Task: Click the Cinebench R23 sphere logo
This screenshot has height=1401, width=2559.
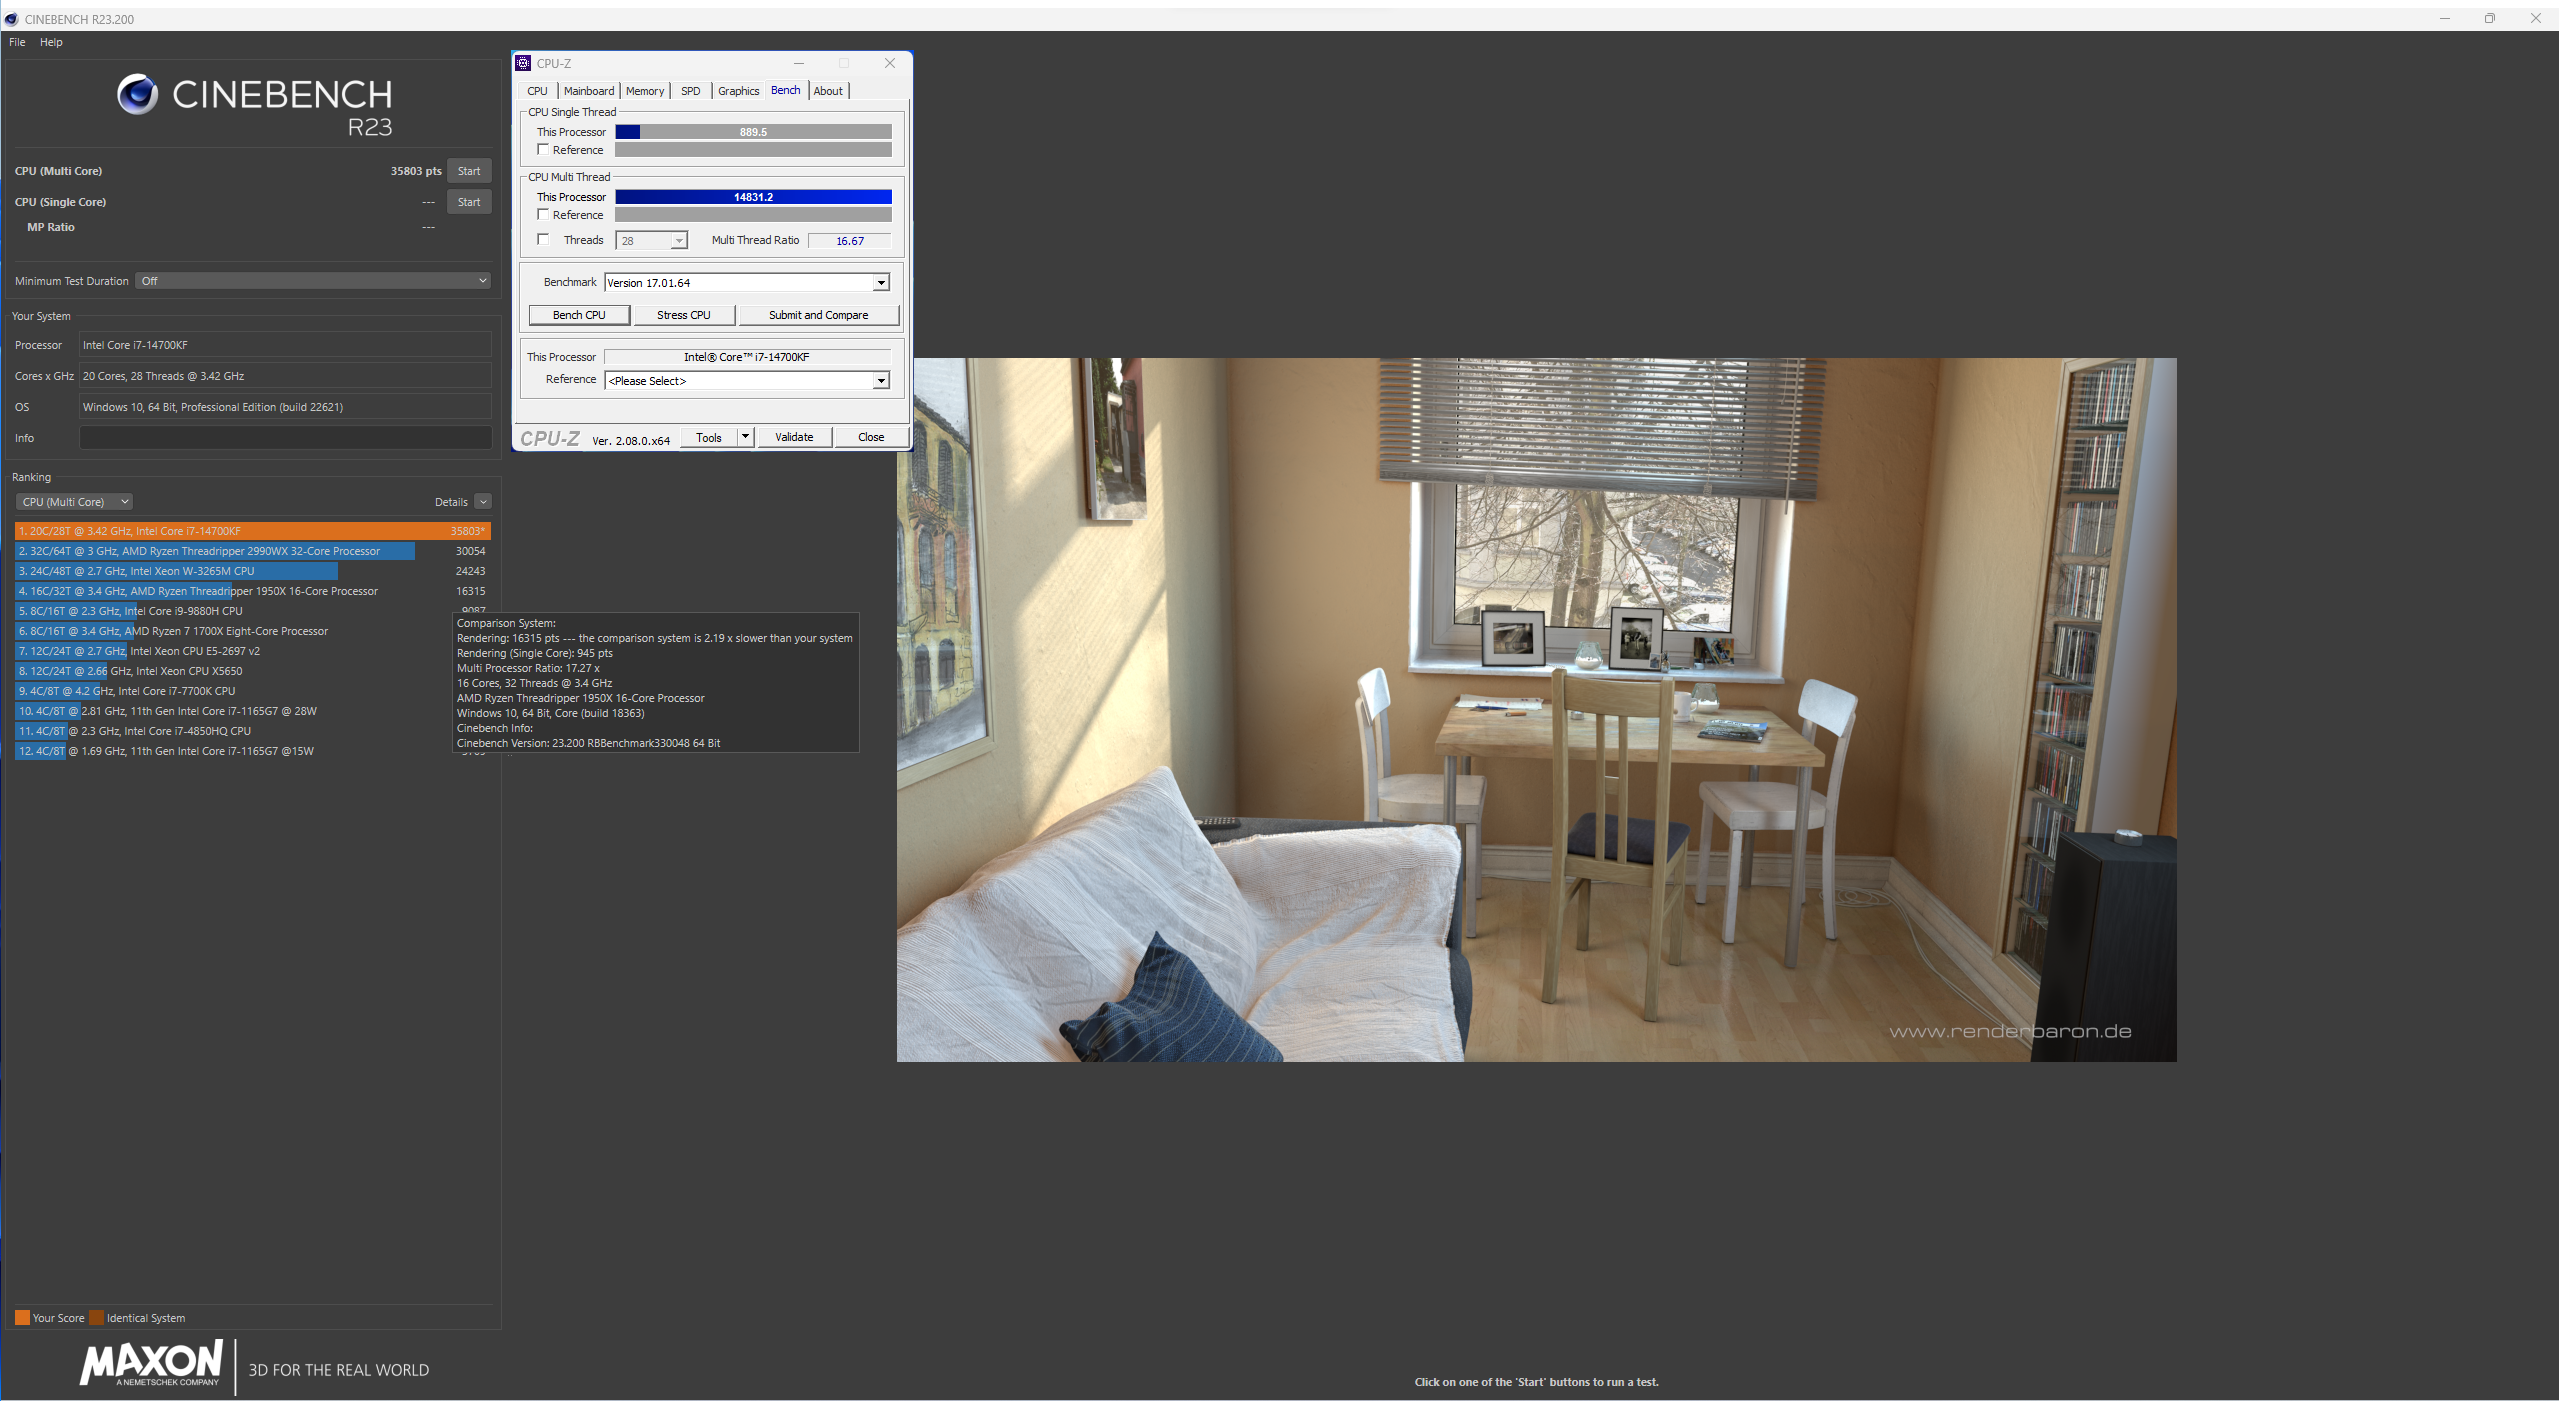Action: (138, 95)
